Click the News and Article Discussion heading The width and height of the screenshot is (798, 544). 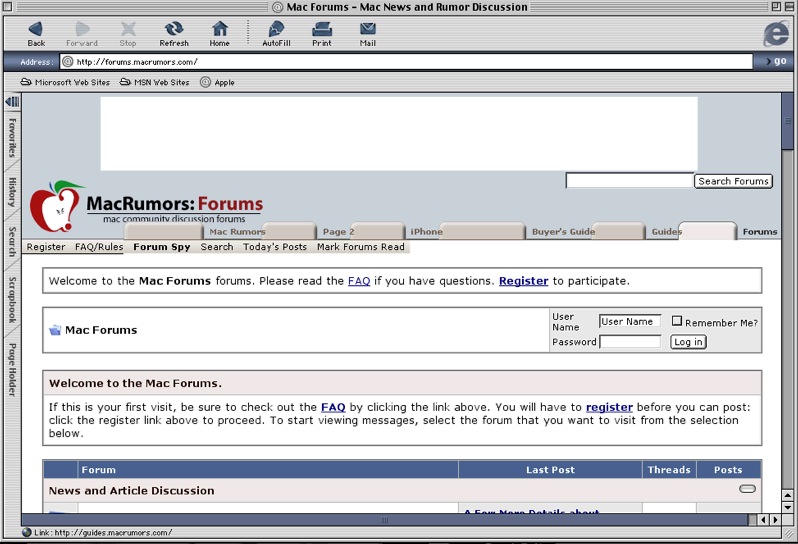131,491
